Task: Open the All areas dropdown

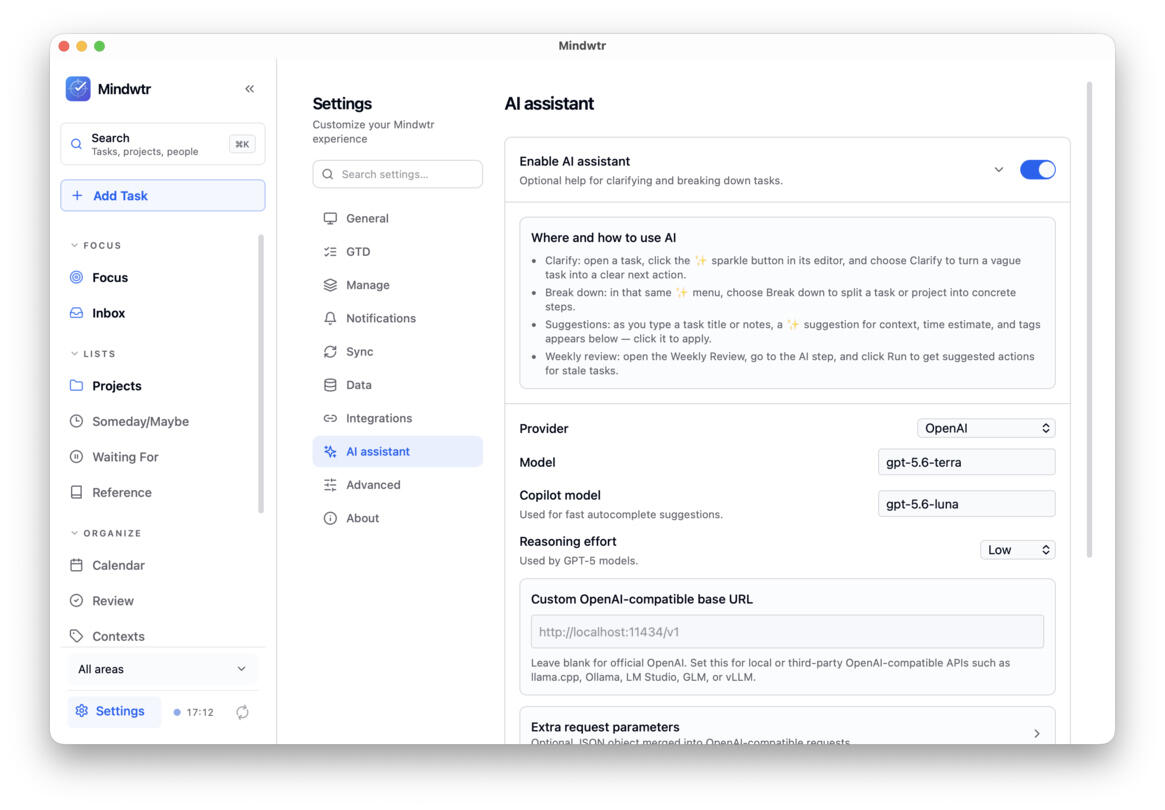Action: pyautogui.click(x=162, y=669)
